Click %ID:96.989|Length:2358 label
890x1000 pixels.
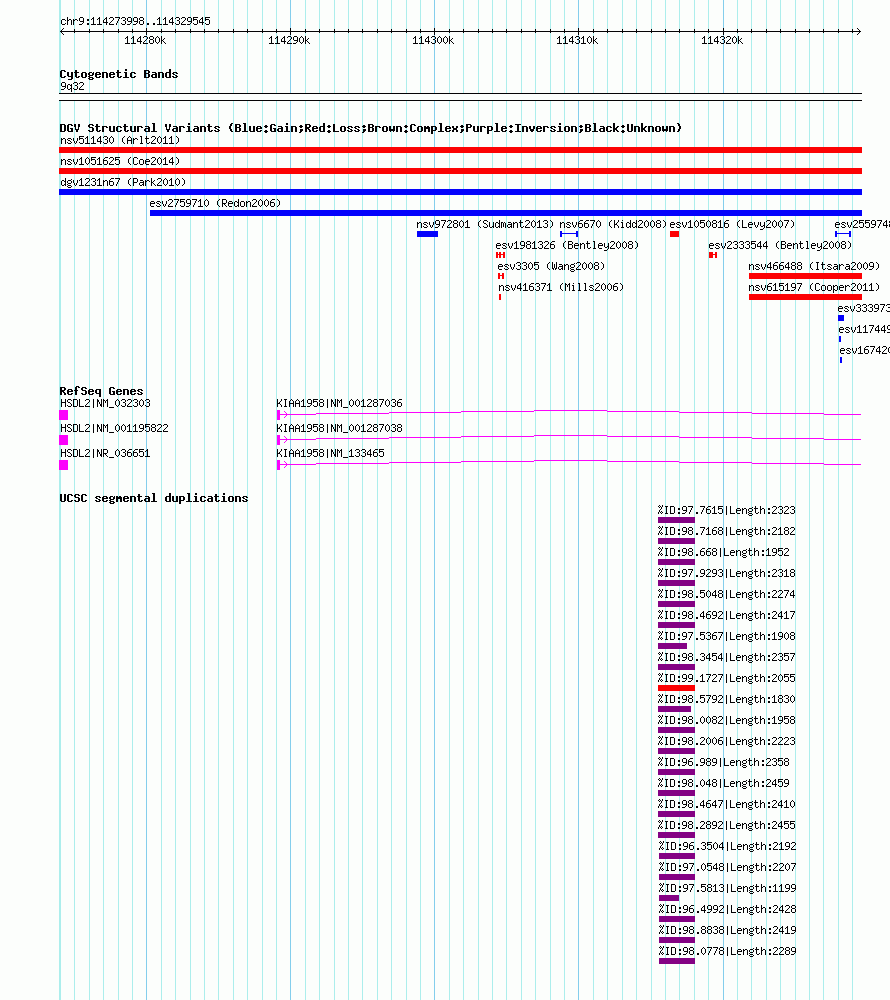pyautogui.click(x=724, y=763)
